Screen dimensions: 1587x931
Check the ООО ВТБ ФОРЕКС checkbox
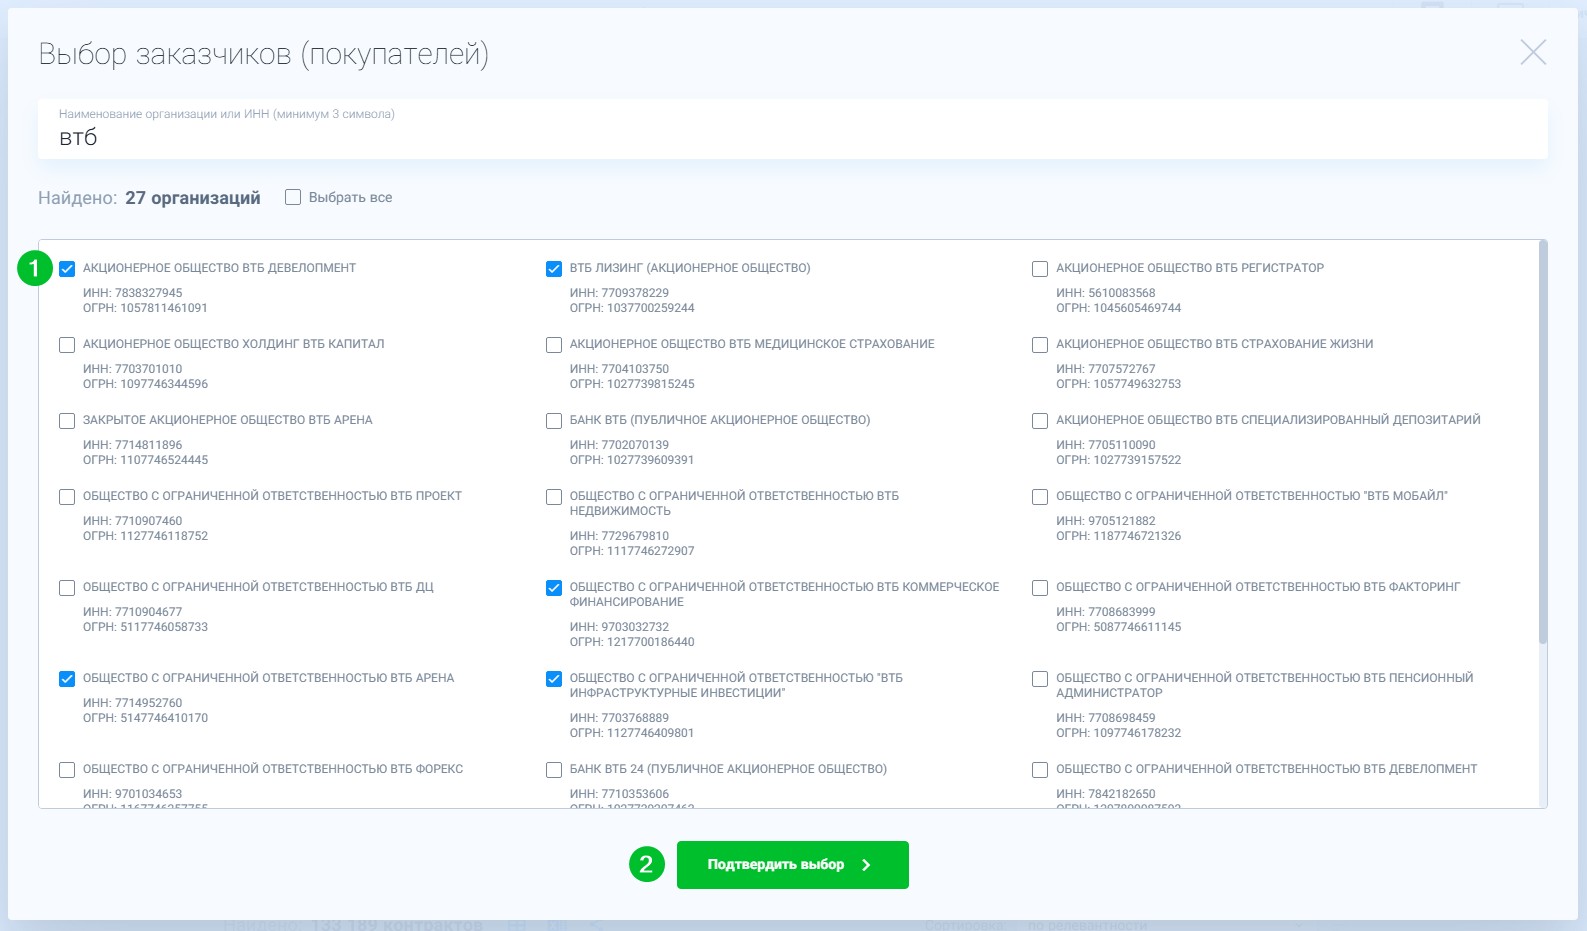[67, 770]
